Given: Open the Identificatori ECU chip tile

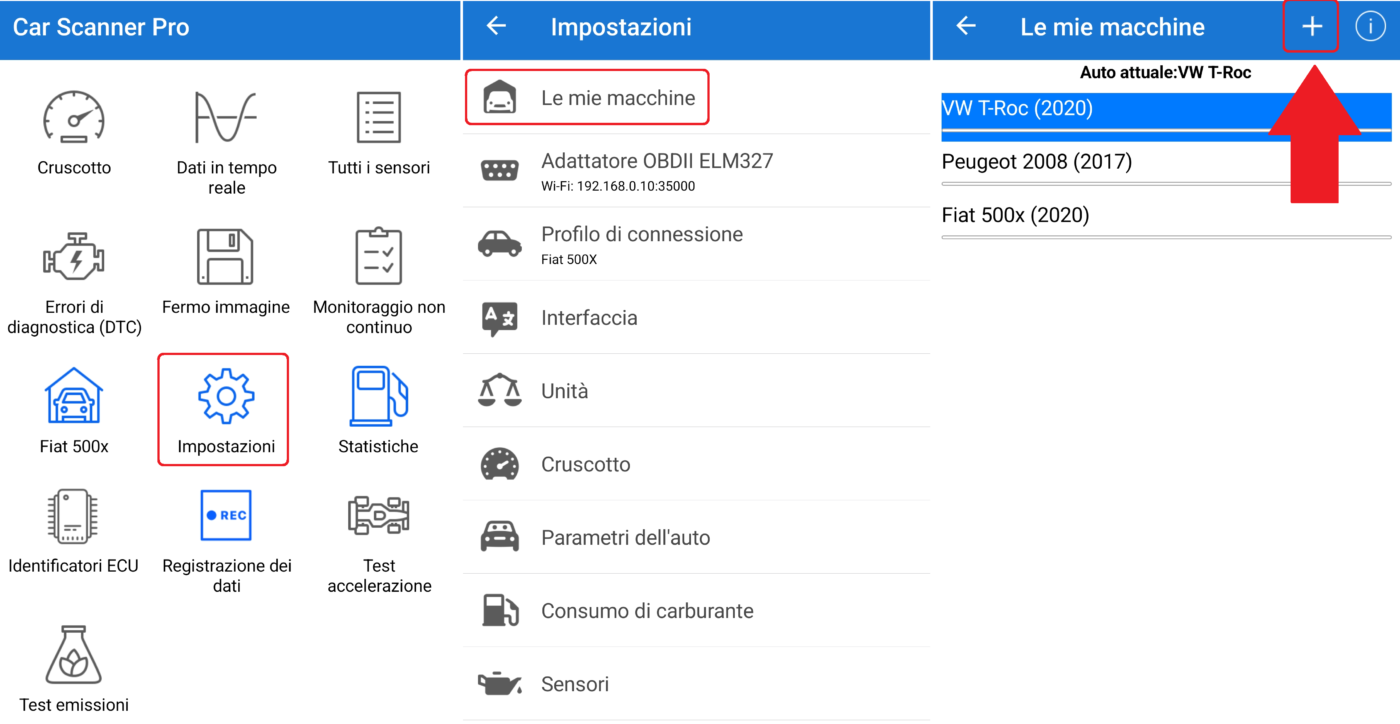Looking at the screenshot, I should [x=74, y=532].
